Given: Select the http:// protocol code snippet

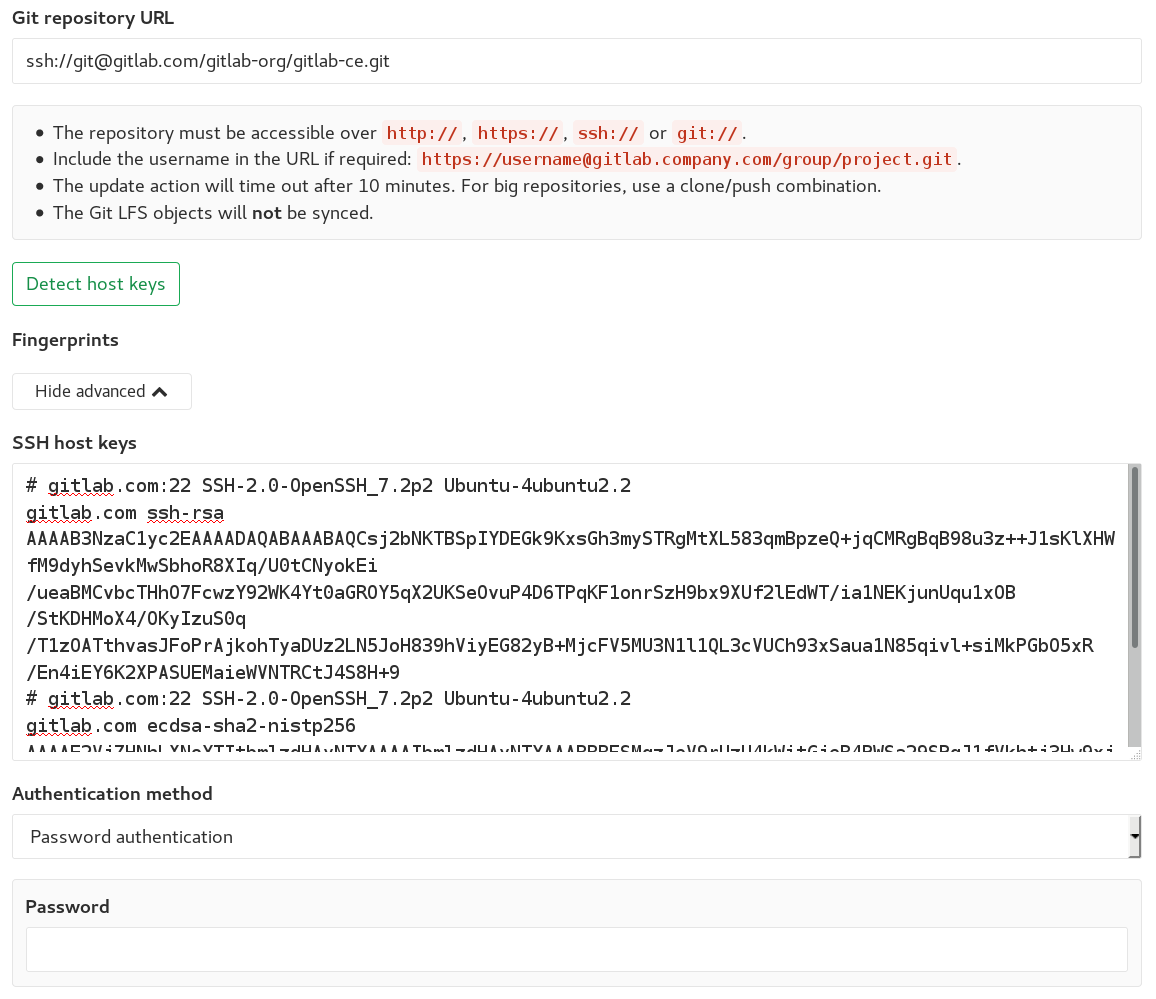Looking at the screenshot, I should point(421,132).
